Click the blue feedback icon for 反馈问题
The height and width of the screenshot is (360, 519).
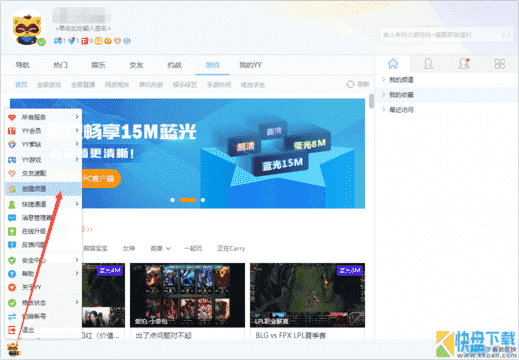tap(12, 245)
